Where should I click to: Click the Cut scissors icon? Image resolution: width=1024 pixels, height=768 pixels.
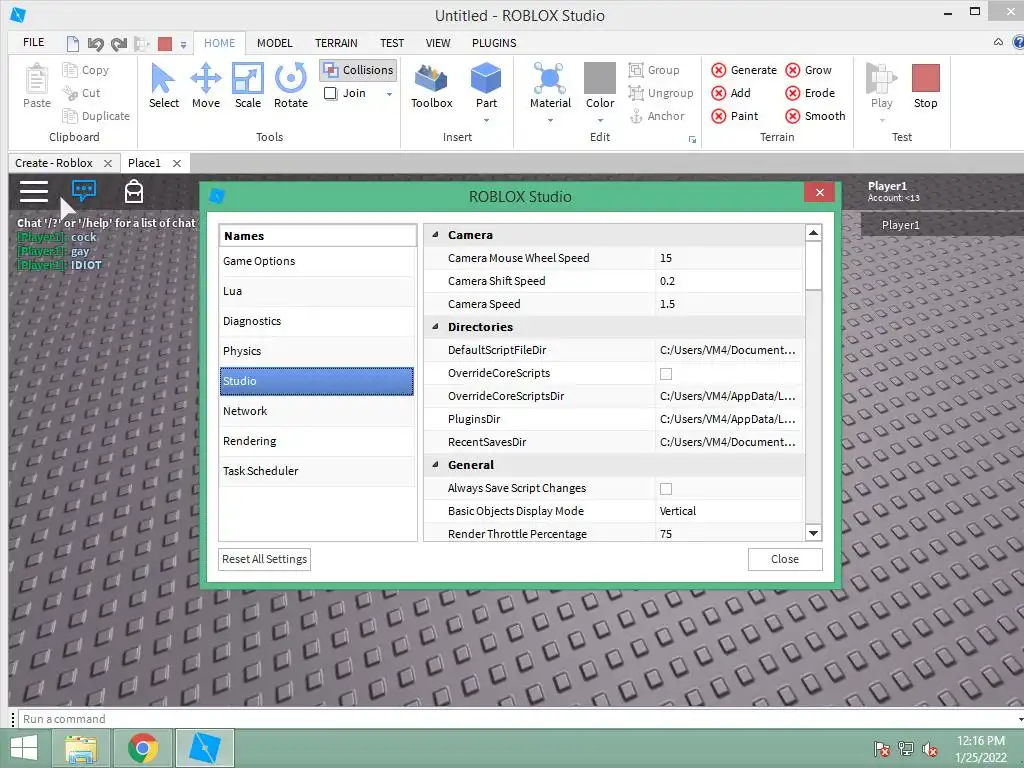[70, 93]
